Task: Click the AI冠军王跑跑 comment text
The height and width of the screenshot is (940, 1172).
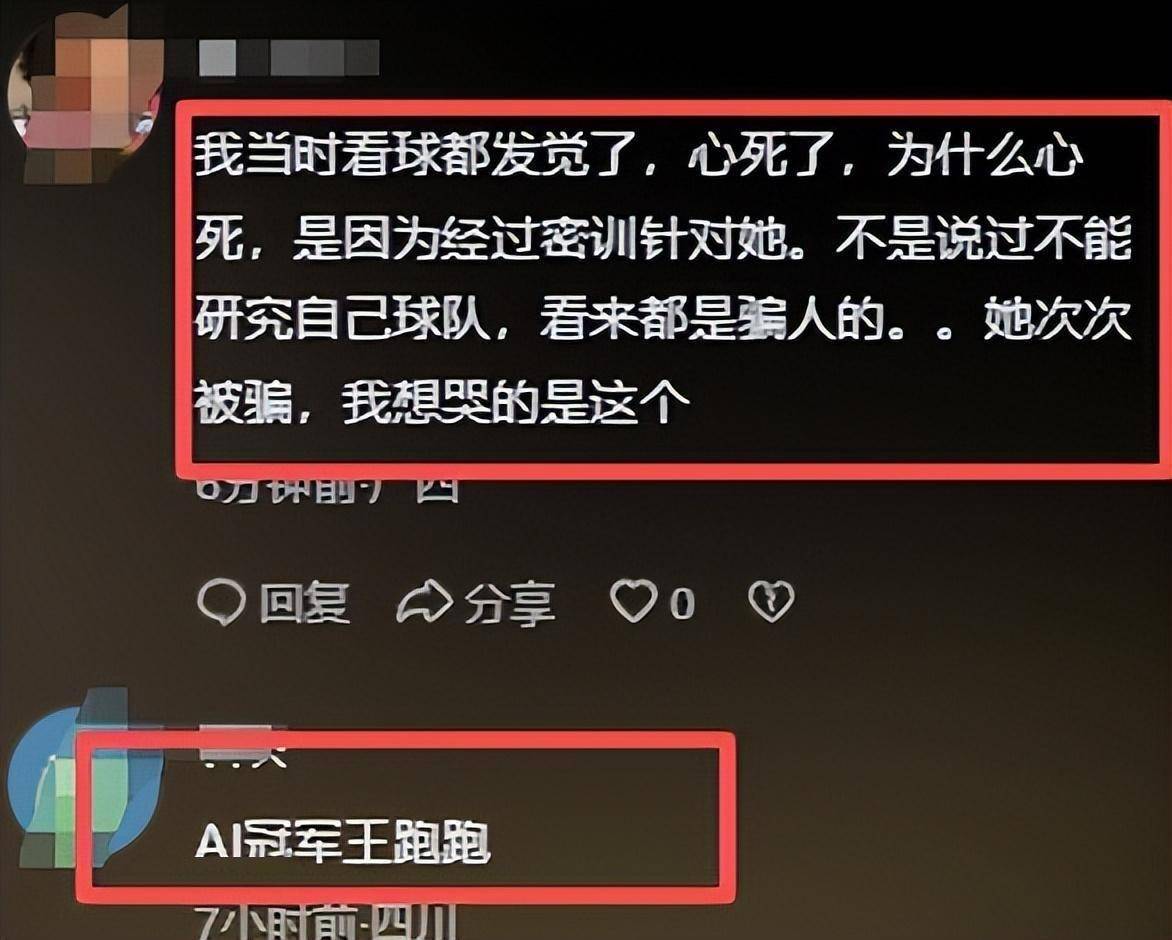Action: (x=342, y=842)
